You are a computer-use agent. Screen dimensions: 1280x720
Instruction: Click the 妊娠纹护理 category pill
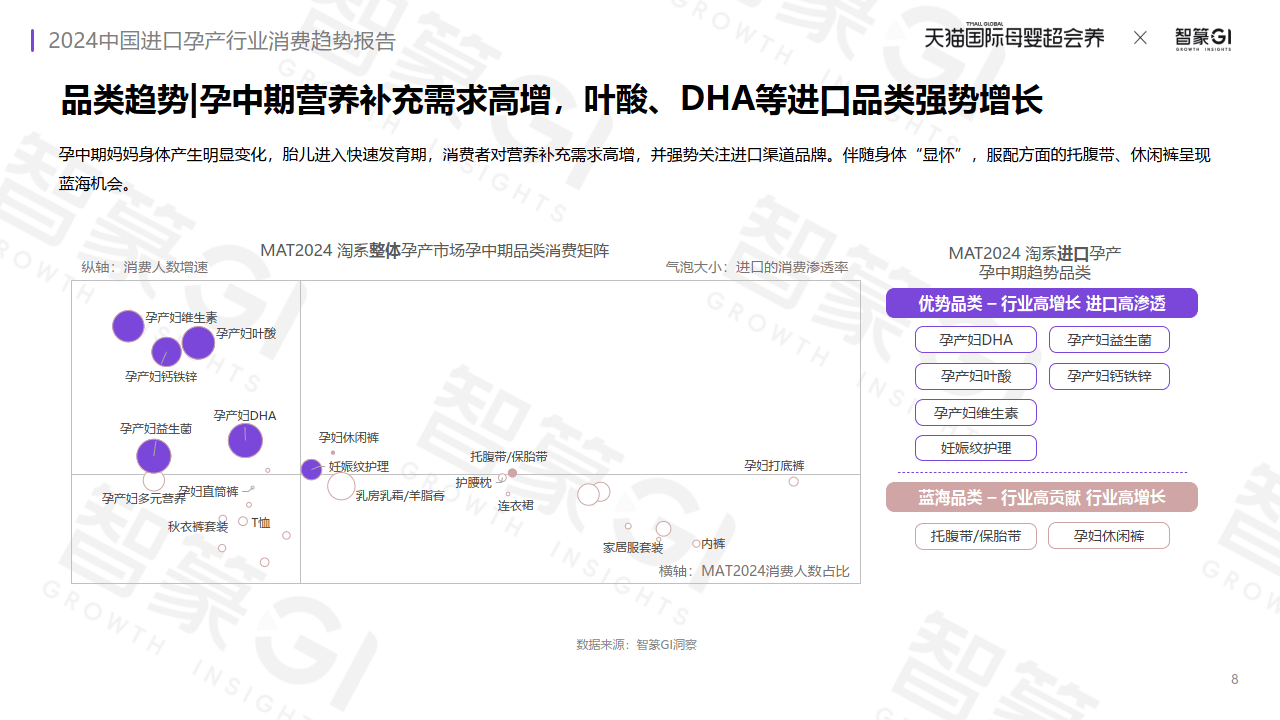coord(975,448)
